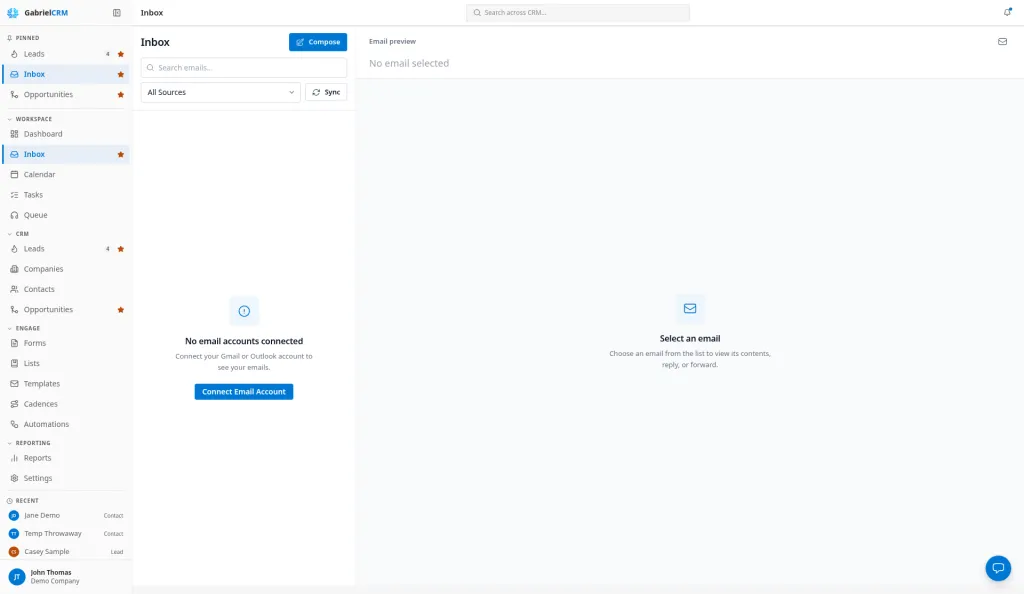The width and height of the screenshot is (1024, 594).
Task: Click the GabrielCRM logo
Action: coord(37,12)
